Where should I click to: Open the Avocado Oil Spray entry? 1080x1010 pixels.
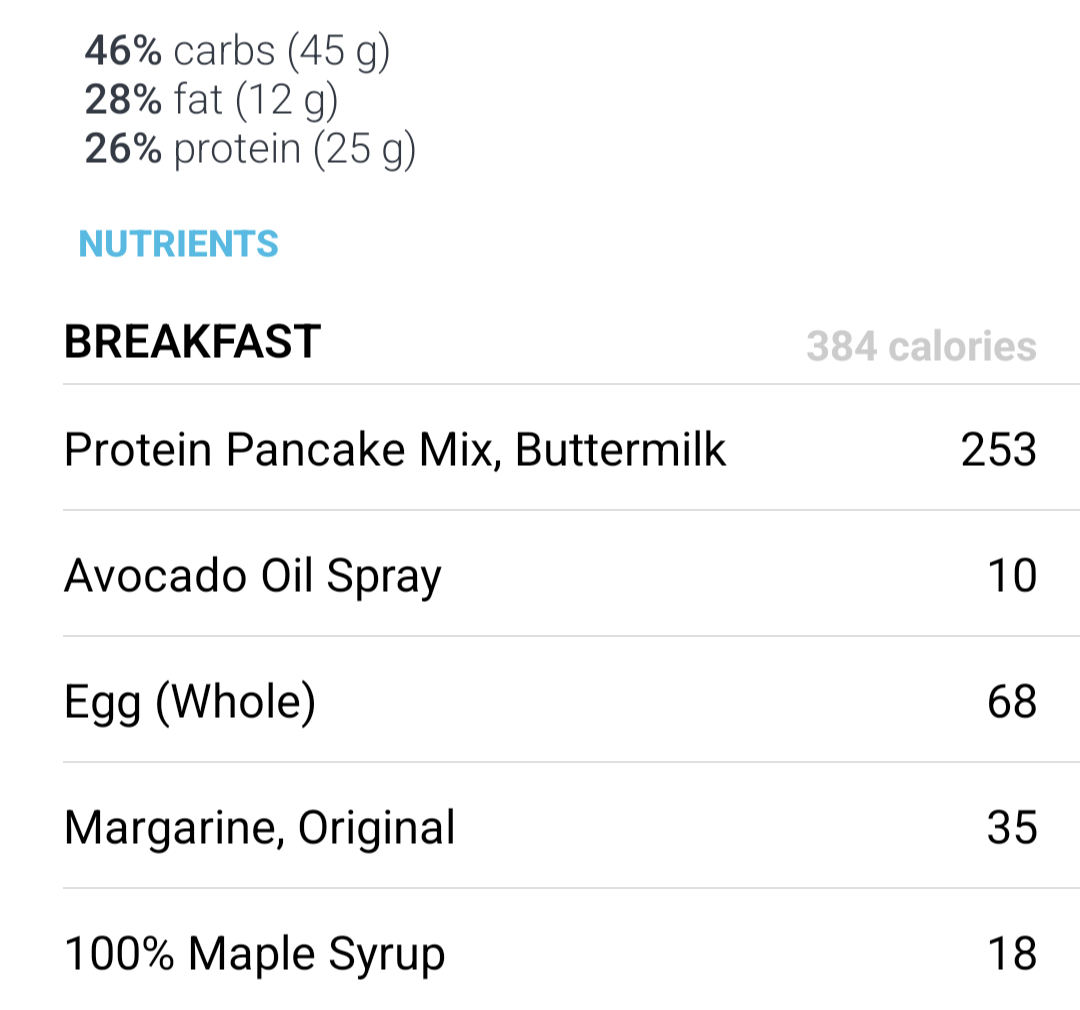click(571, 575)
